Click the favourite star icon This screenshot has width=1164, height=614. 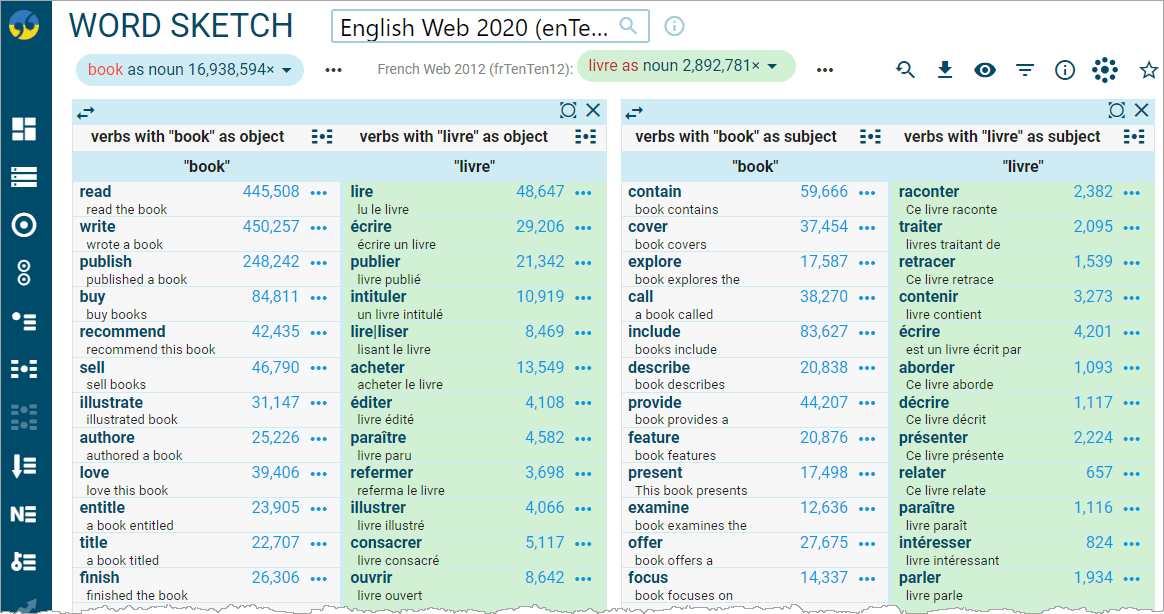[x=1148, y=70]
